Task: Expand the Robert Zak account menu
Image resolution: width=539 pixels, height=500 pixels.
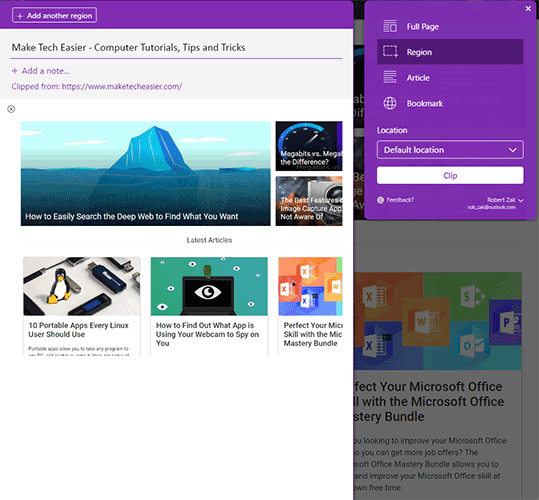Action: tap(505, 200)
